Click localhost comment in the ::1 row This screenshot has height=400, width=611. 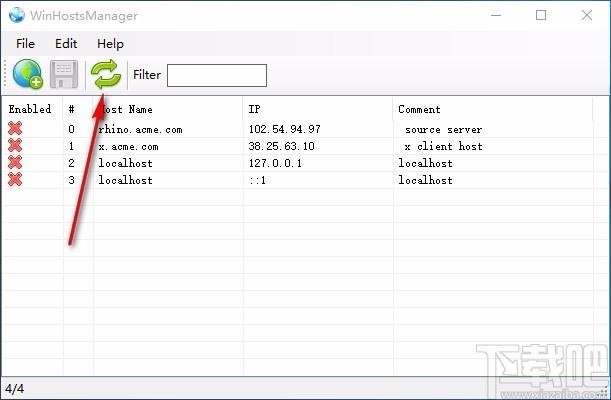[x=425, y=180]
